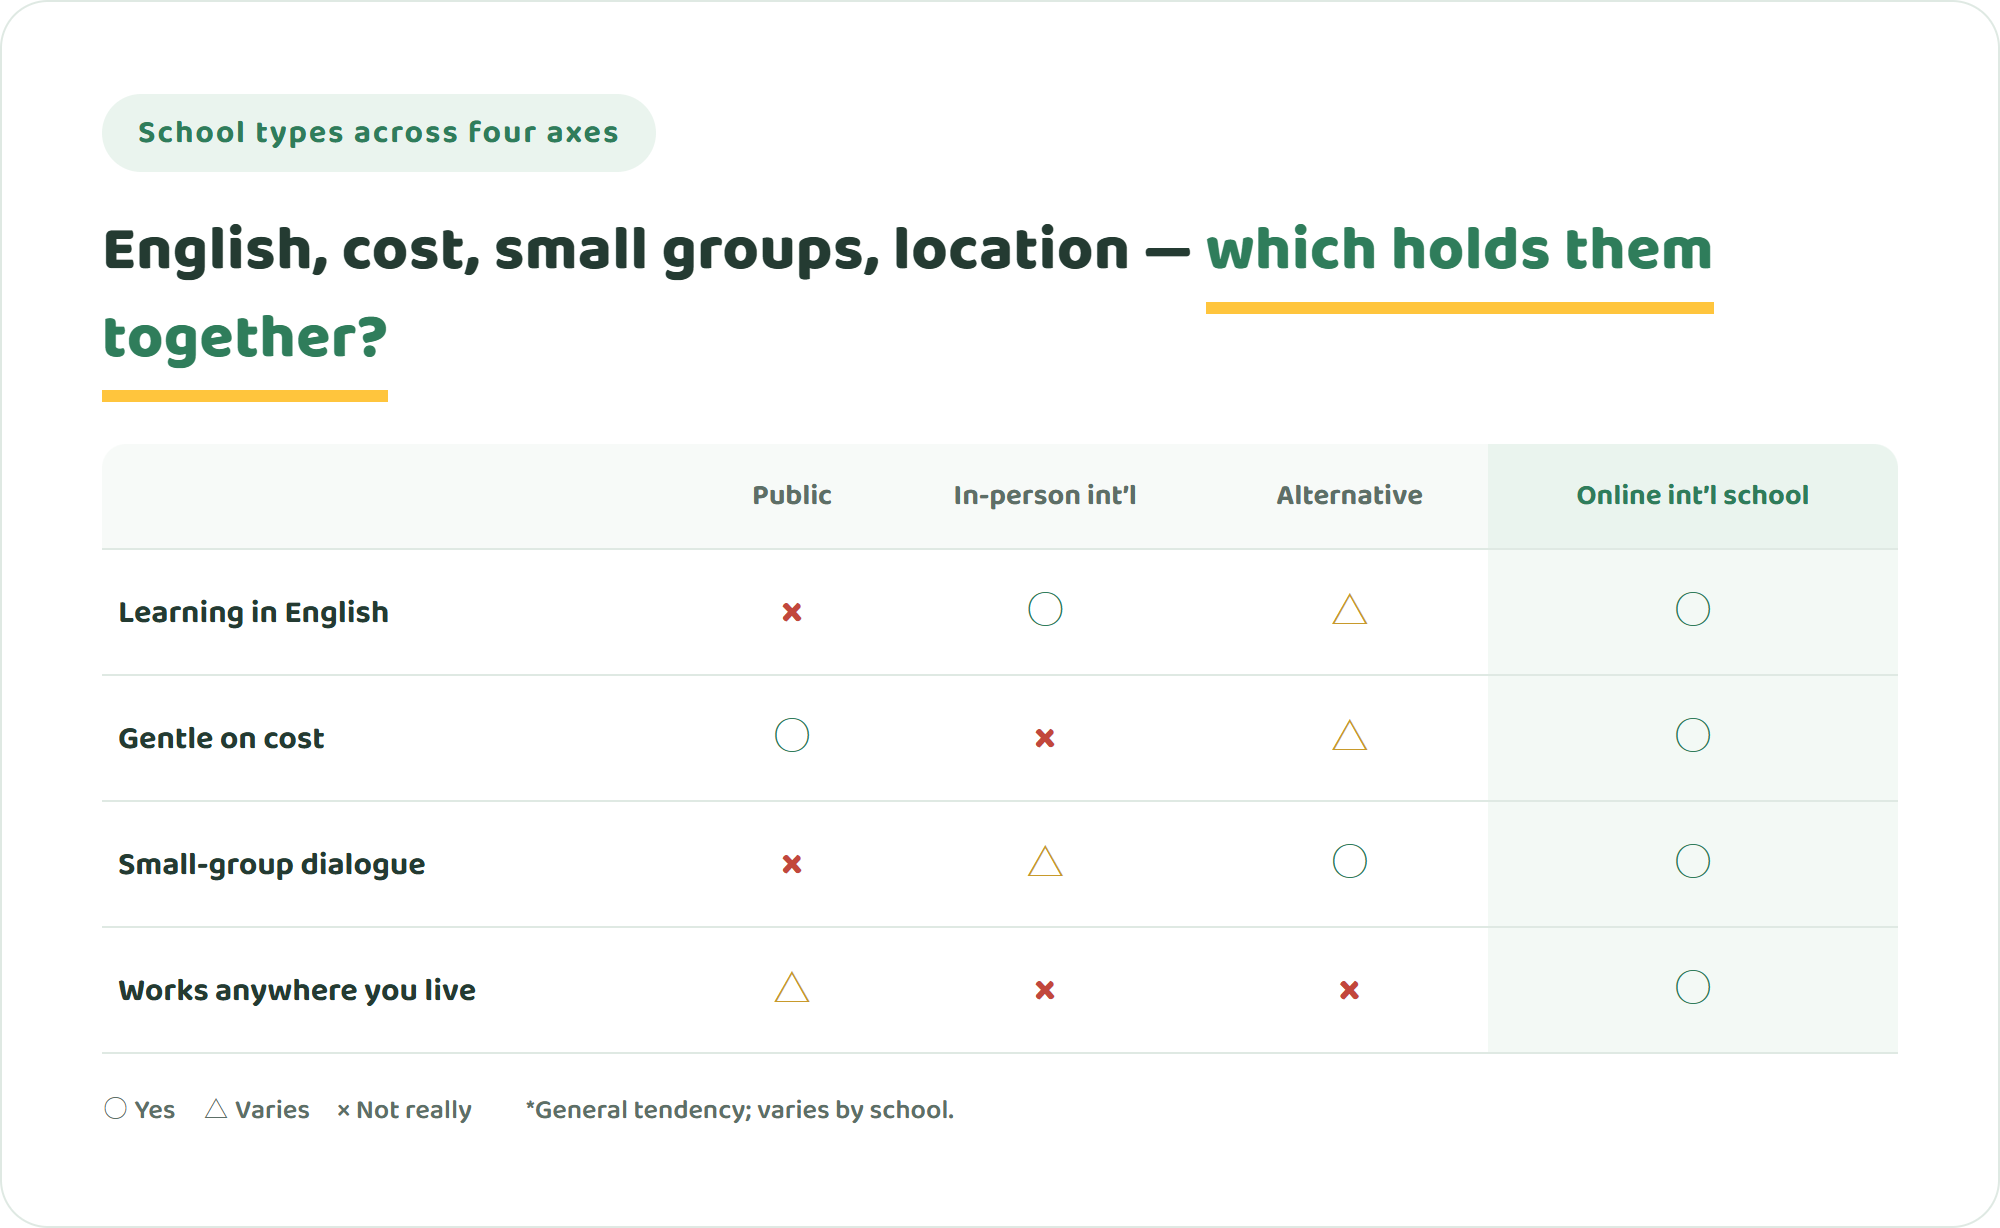Image resolution: width=2000 pixels, height=1228 pixels.
Task: Click the cross for Public, Learning in English
Action: click(x=792, y=612)
